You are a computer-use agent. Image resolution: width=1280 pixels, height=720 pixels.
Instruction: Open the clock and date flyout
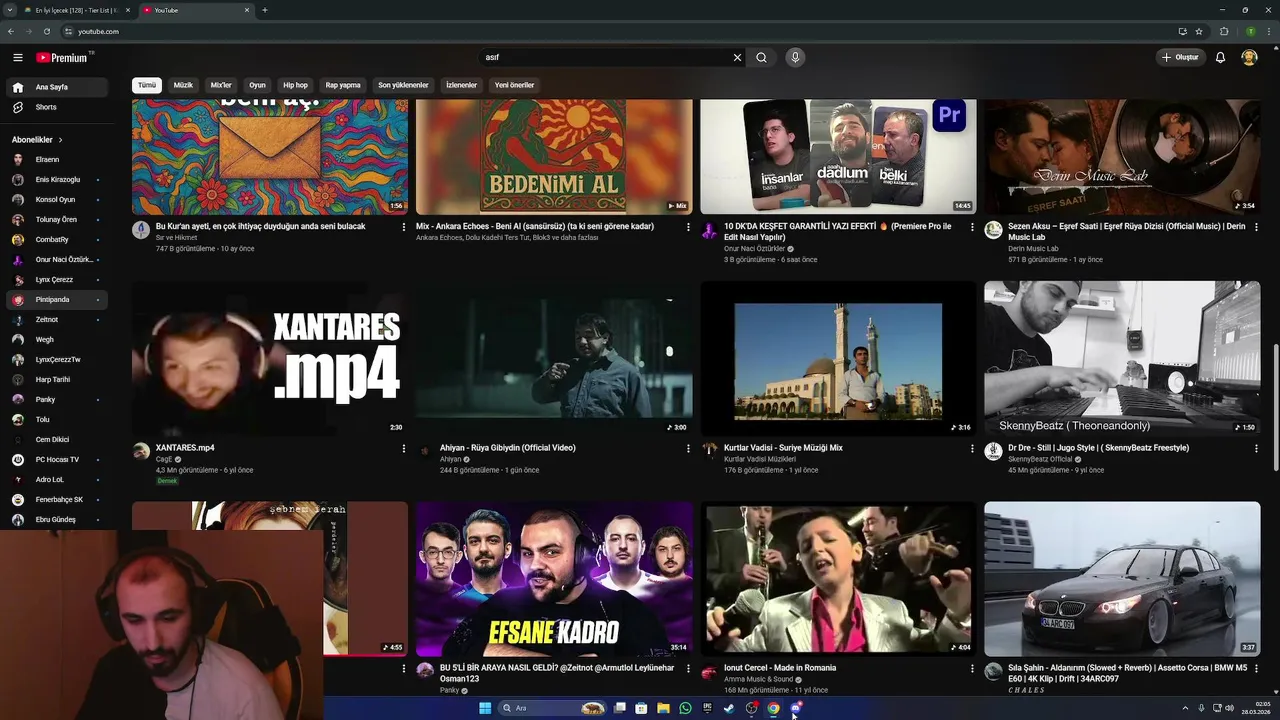click(1254, 708)
